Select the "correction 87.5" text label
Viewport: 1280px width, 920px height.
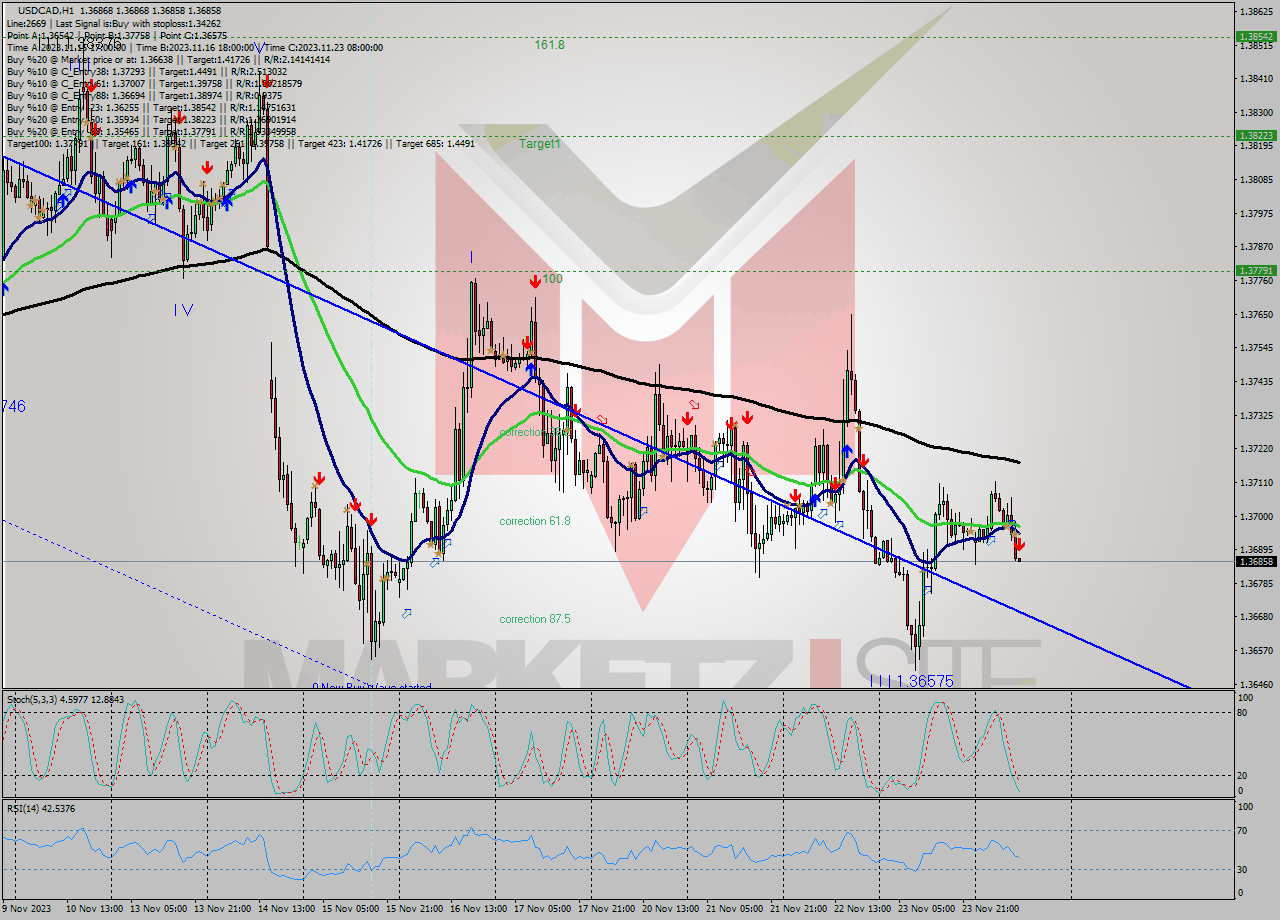(x=533, y=619)
